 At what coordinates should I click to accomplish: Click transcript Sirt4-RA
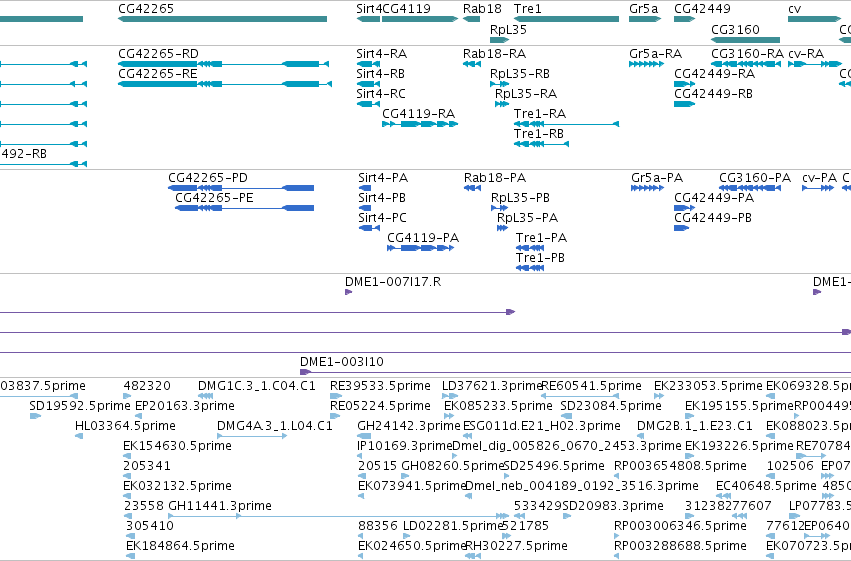[x=382, y=54]
